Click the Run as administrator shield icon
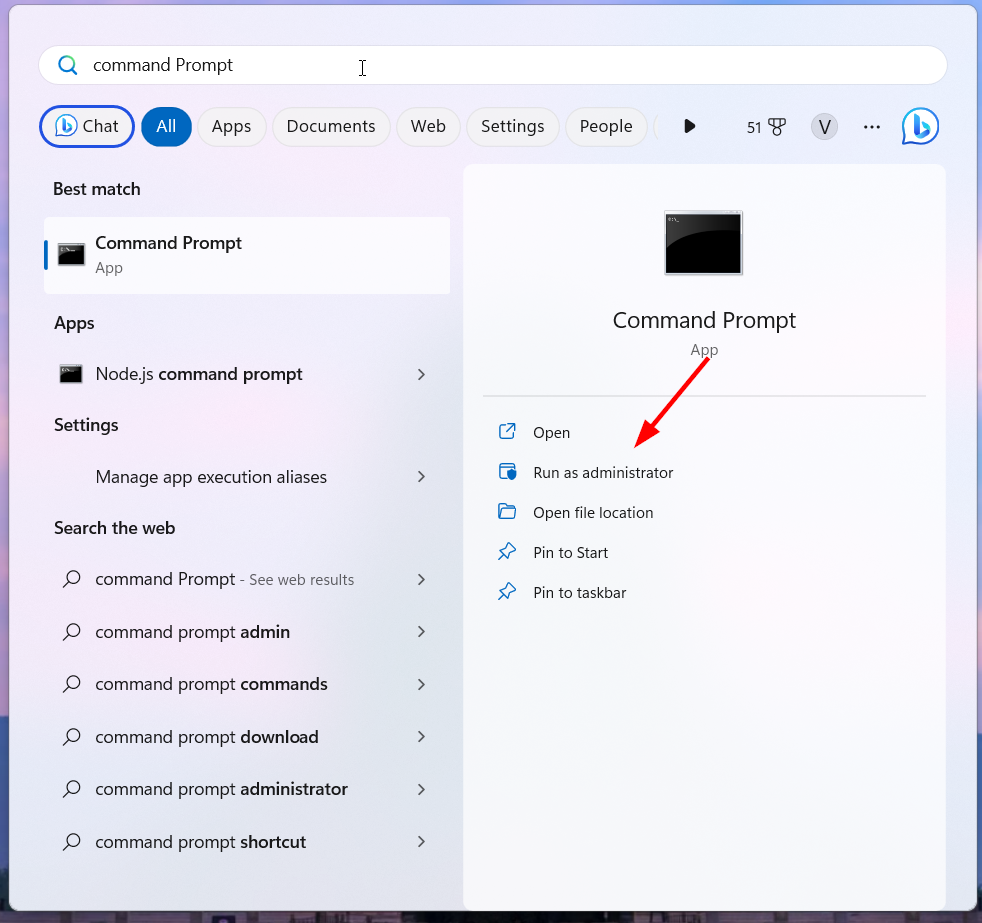The height and width of the screenshot is (923, 982). pos(507,472)
